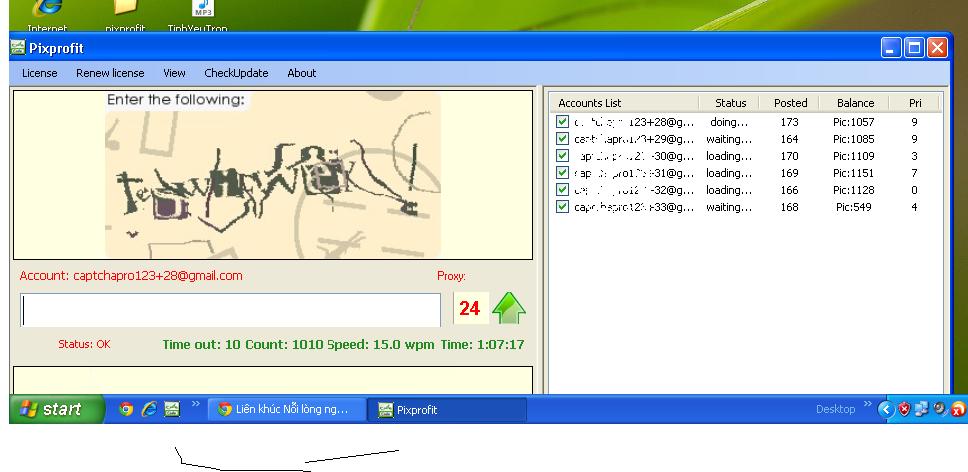The height and width of the screenshot is (472, 968).
Task: Click the Desktop toolbar label in taskbar
Action: (x=835, y=409)
